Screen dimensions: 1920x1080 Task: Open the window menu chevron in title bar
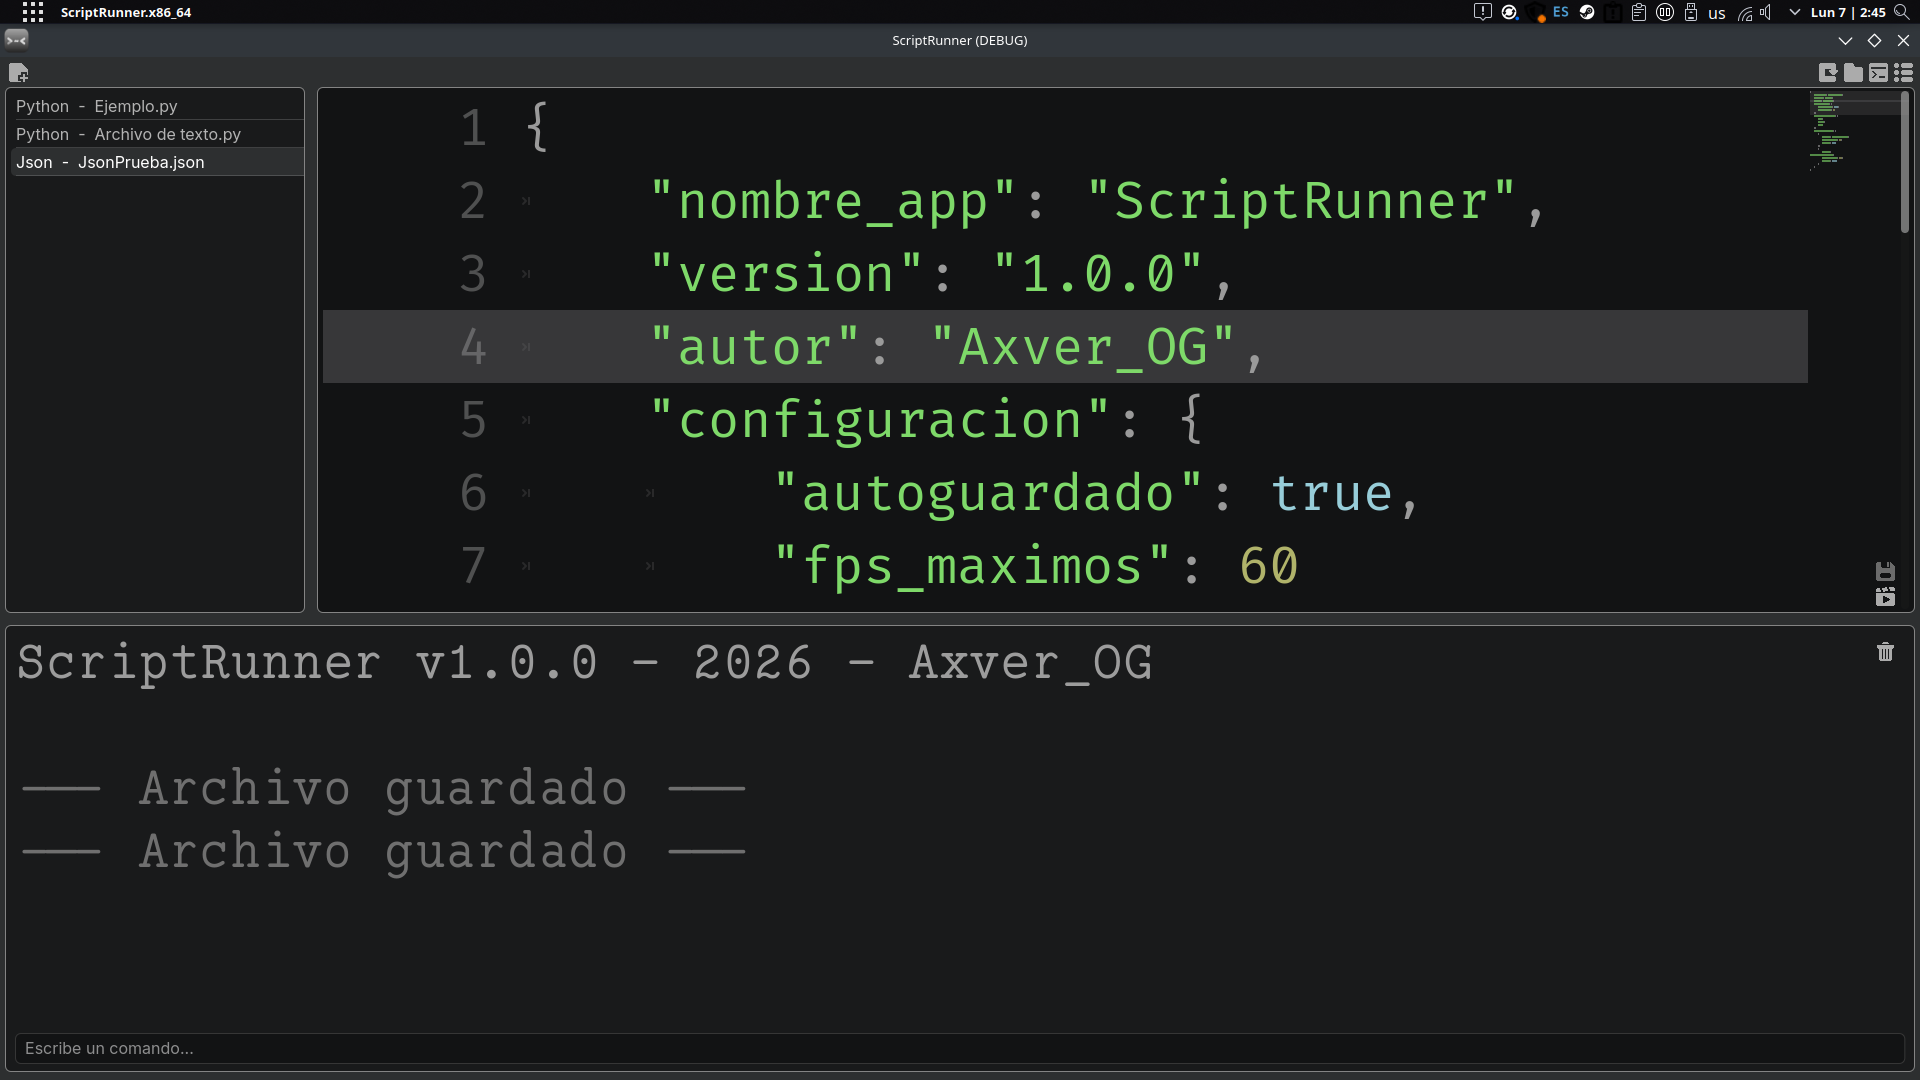(1845, 40)
